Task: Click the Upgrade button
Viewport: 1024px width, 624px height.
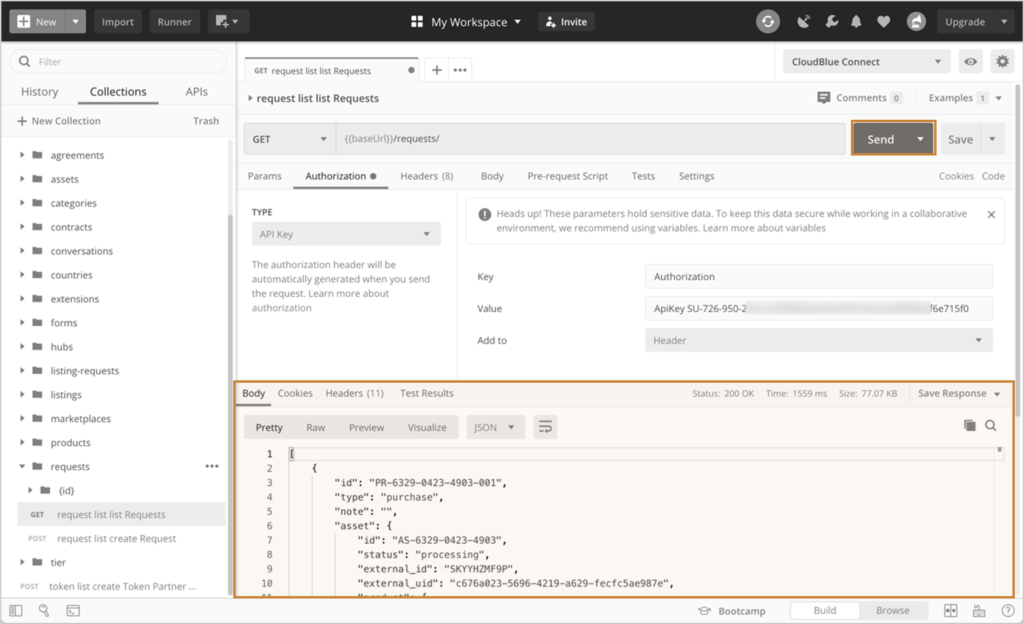Action: [965, 22]
